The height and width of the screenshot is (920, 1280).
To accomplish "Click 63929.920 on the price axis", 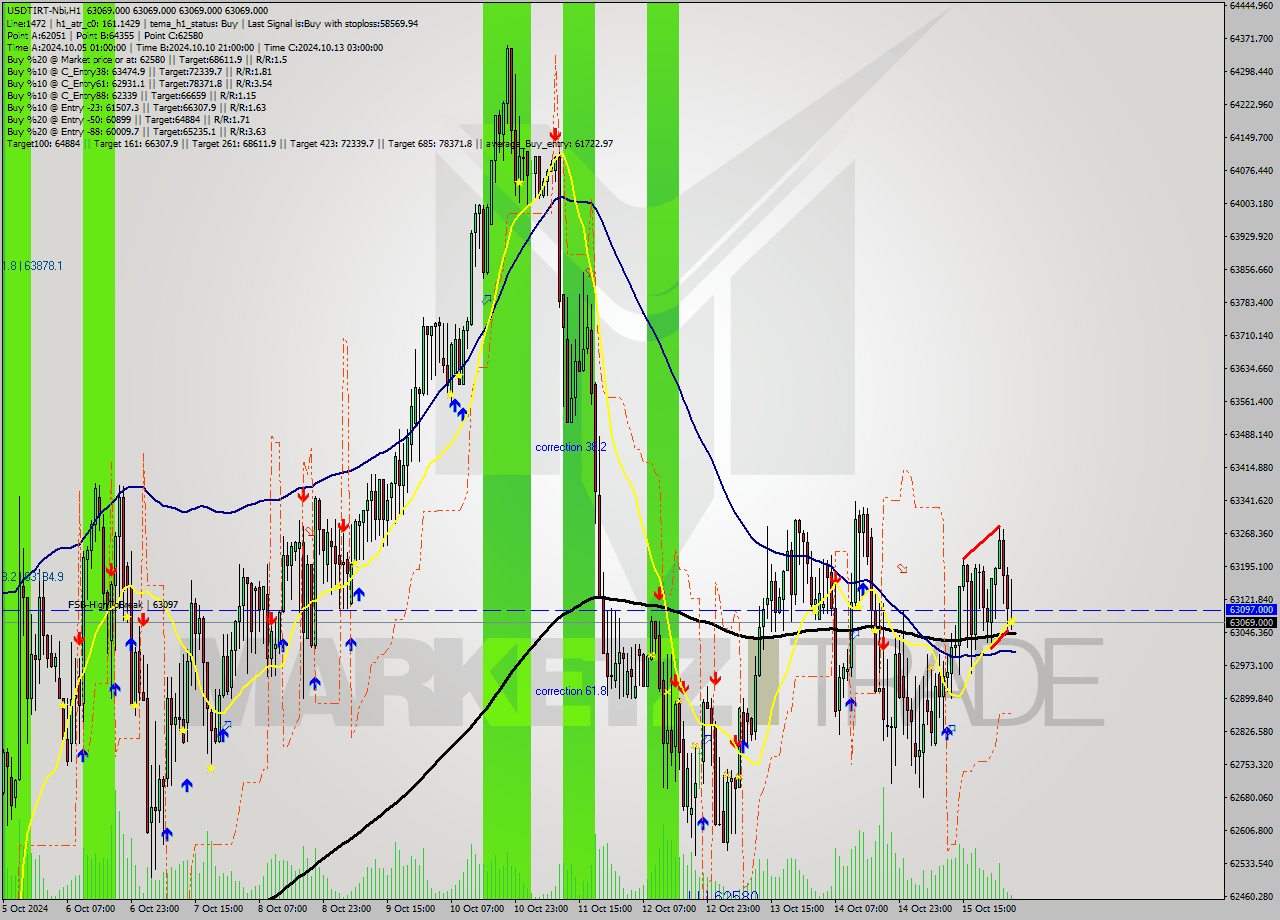I will 1252,236.
